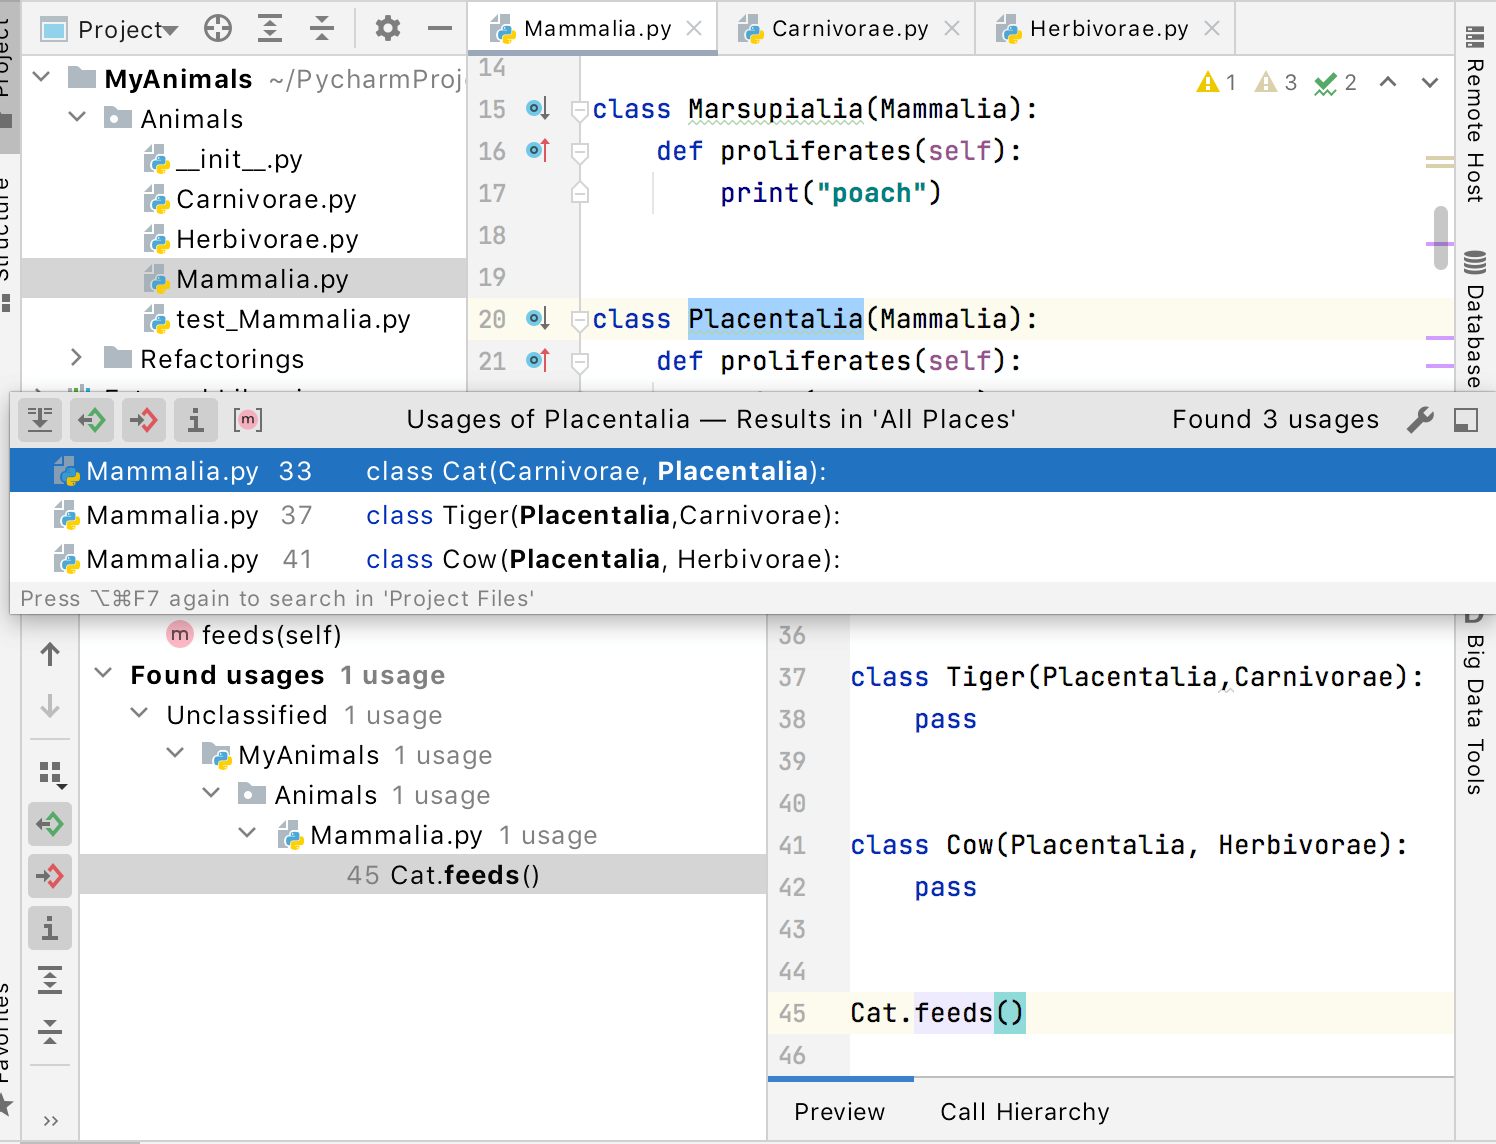Open test_Mammalia.py in project tree
The image size is (1496, 1144).
tap(292, 319)
